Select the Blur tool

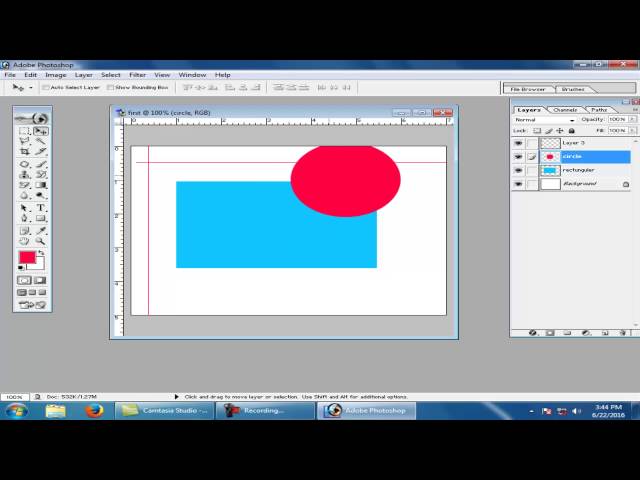click(x=24, y=196)
